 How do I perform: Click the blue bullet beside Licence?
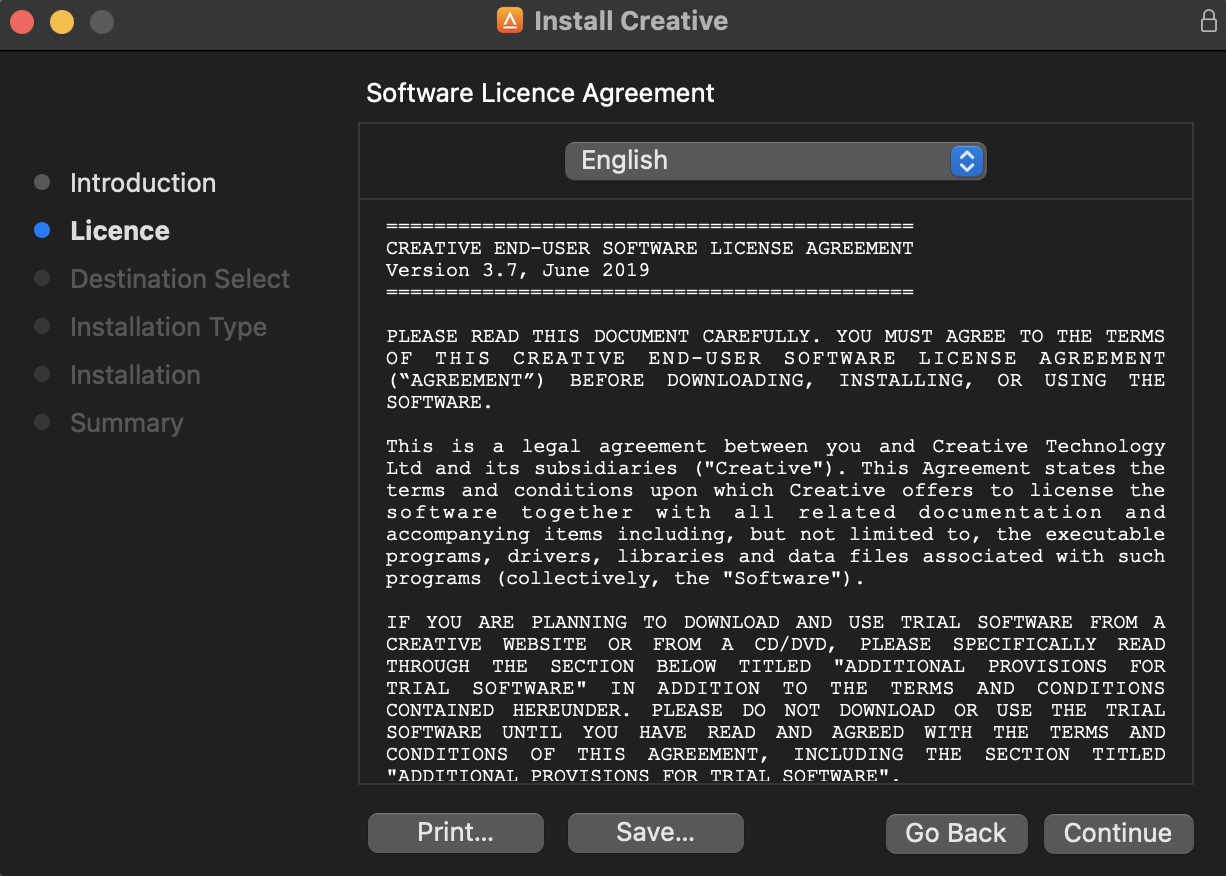coord(42,231)
